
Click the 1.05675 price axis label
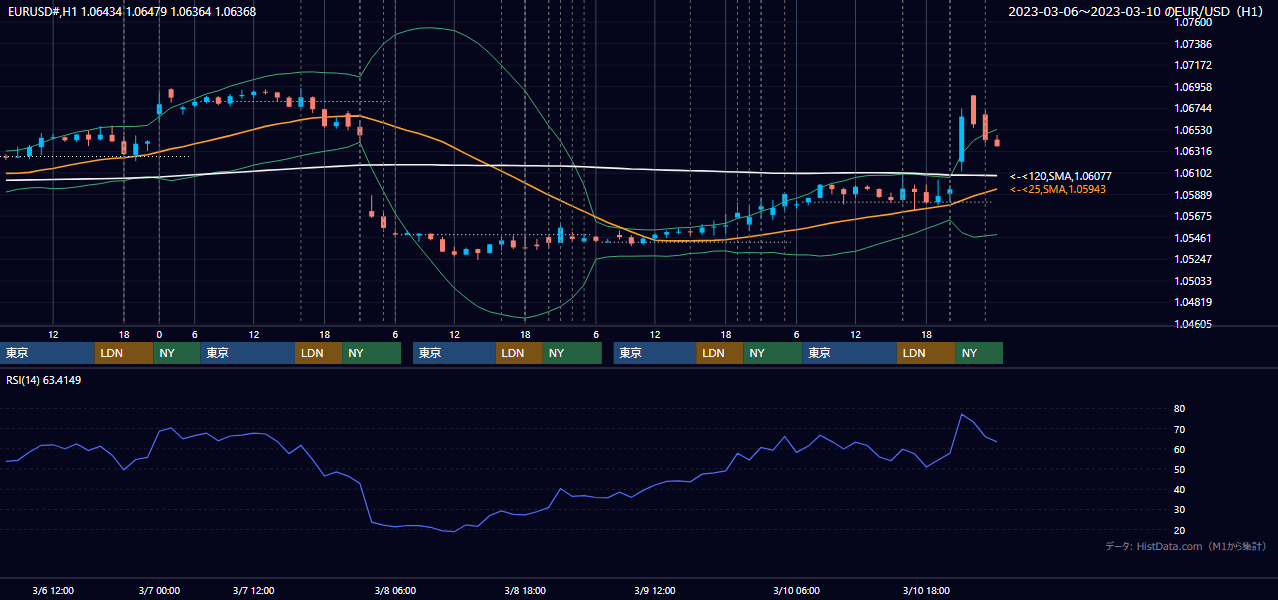(x=1192, y=217)
